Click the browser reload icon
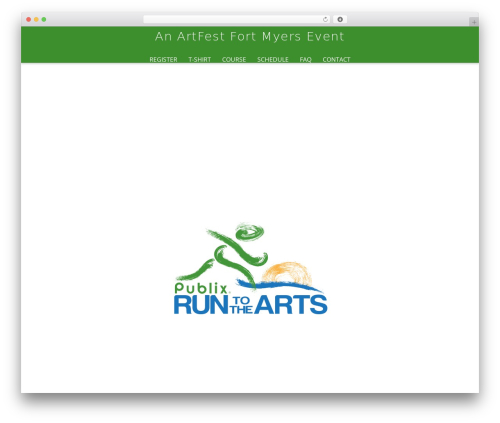 pyautogui.click(x=325, y=19)
